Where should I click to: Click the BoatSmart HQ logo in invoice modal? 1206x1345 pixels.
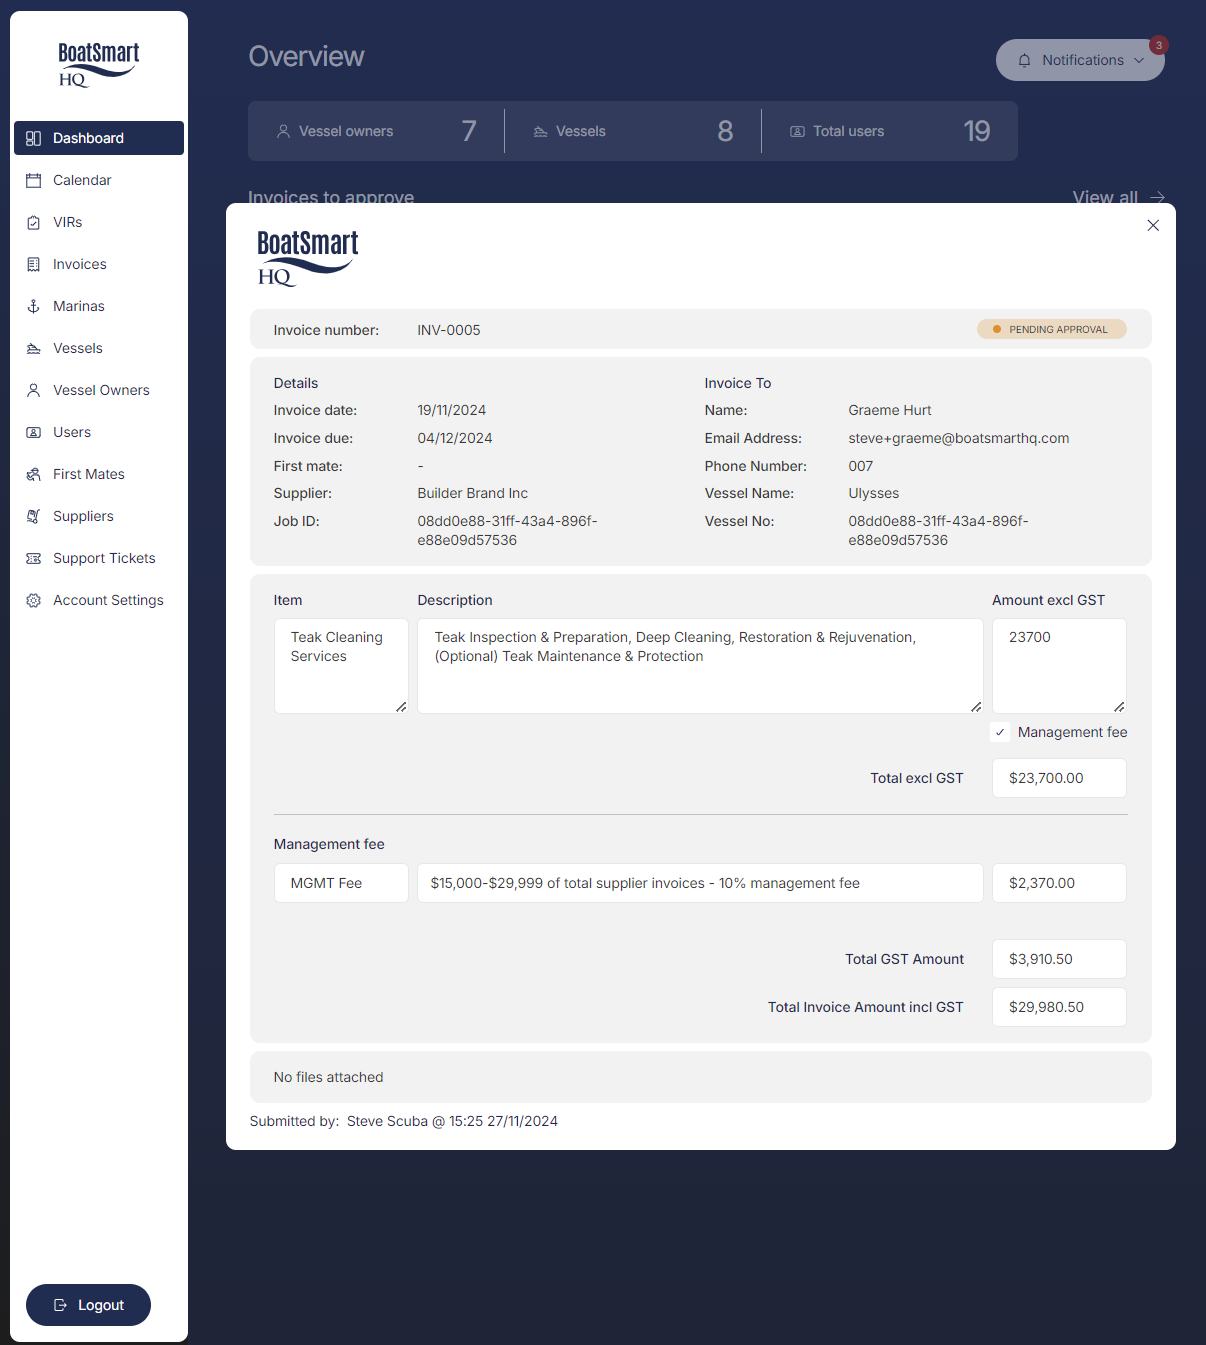pos(307,258)
